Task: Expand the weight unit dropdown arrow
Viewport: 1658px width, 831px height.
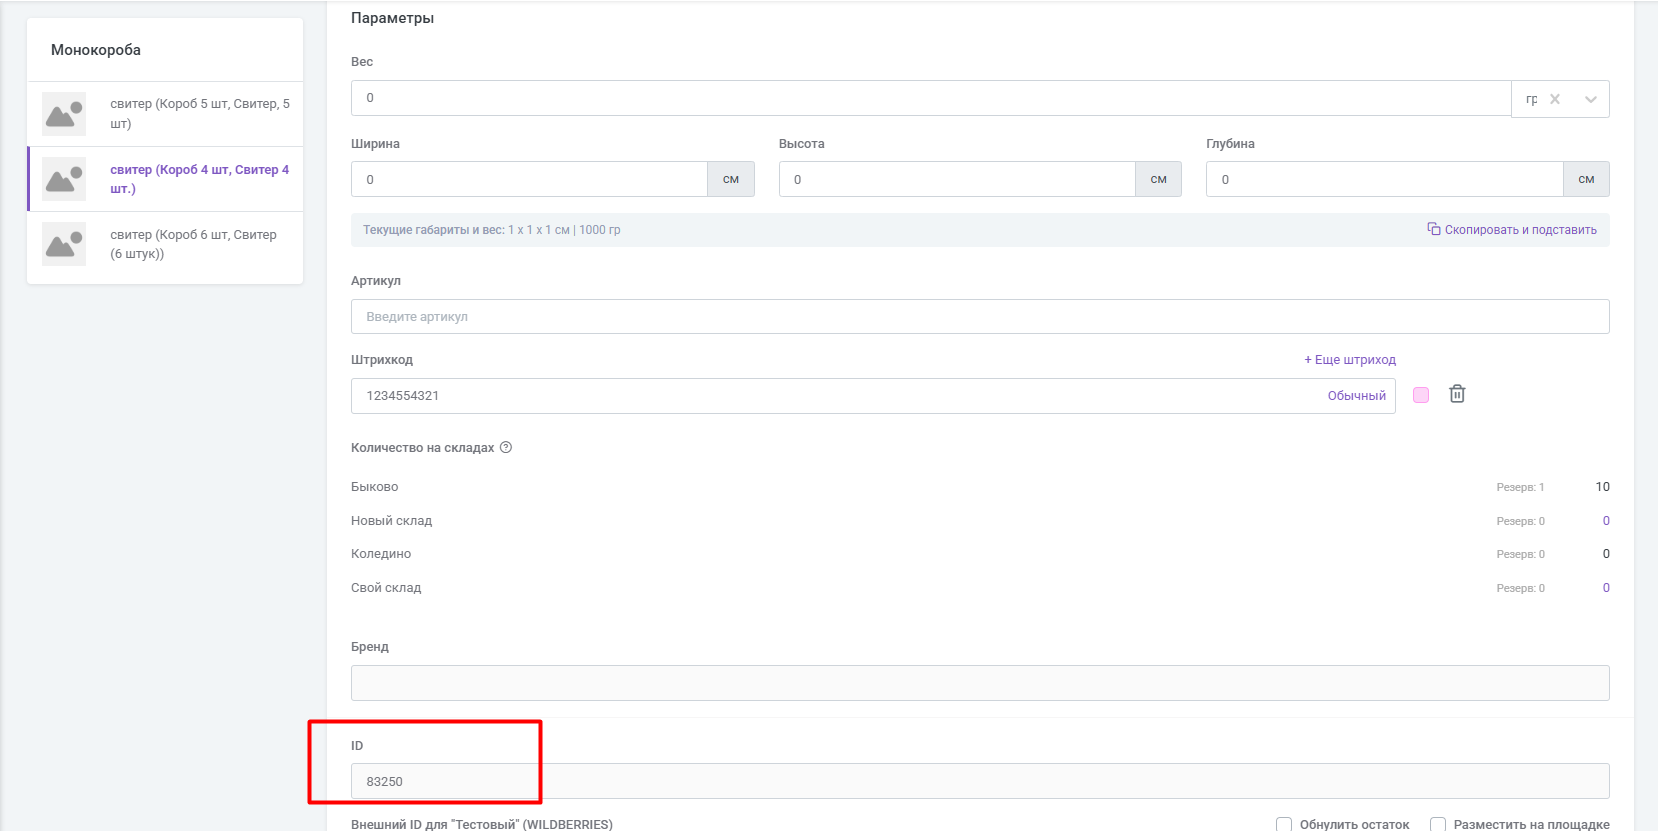Action: click(x=1591, y=99)
